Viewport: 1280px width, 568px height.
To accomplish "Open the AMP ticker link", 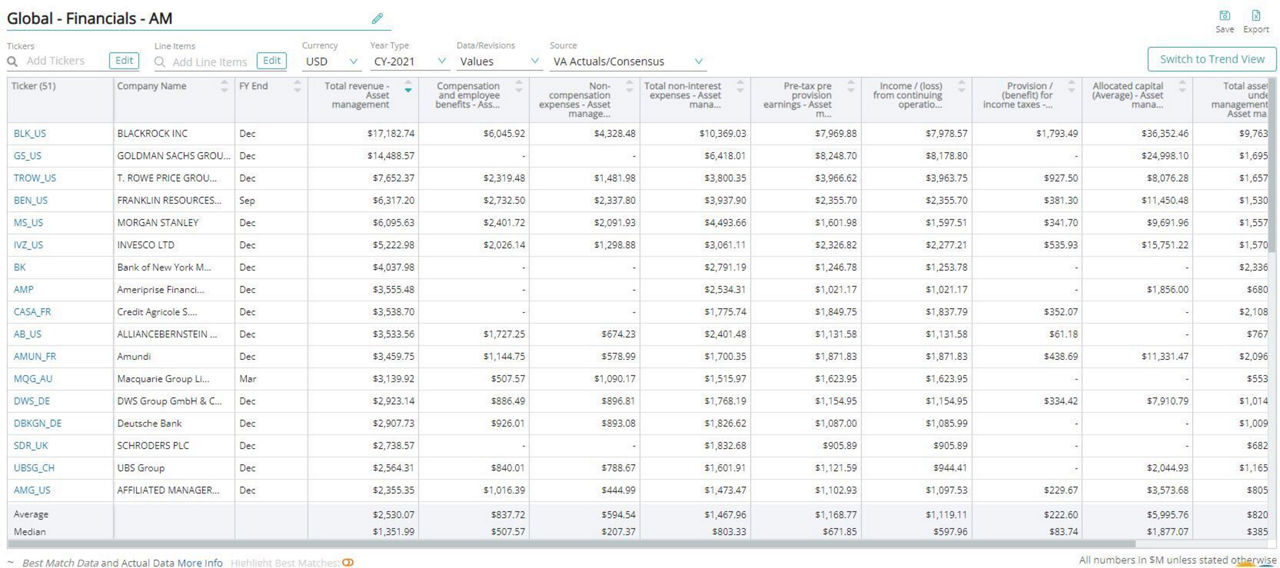I will pos(23,289).
